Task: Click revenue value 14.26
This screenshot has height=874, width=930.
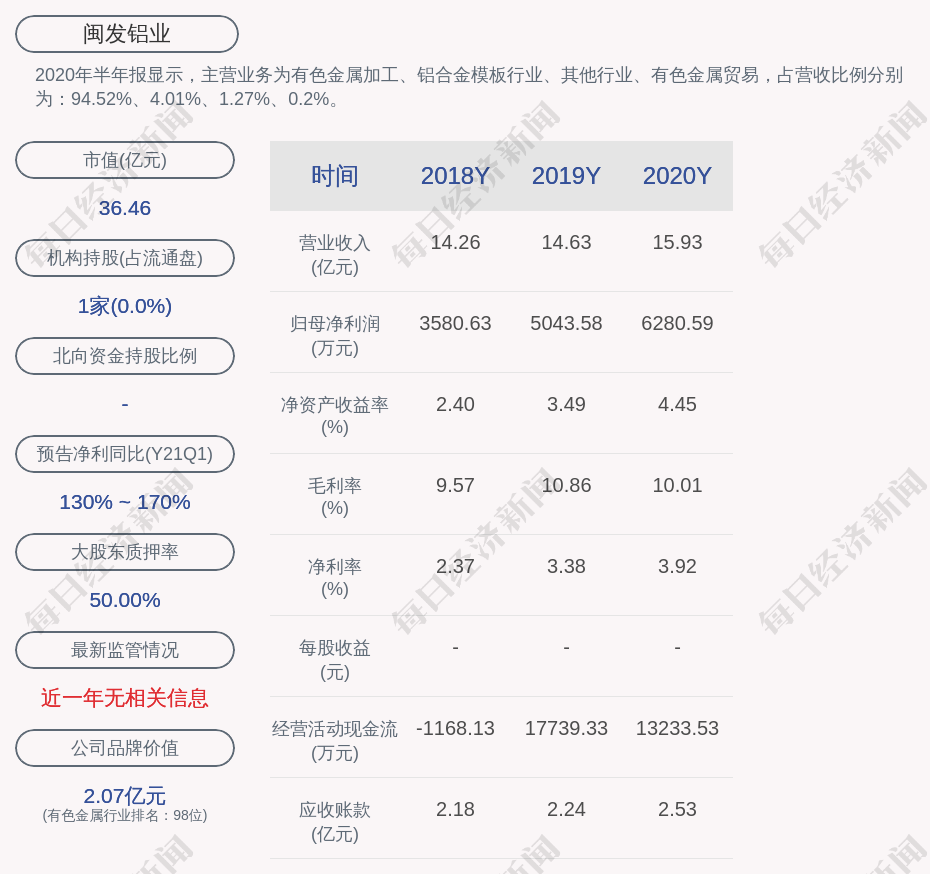Action: pyautogui.click(x=456, y=243)
